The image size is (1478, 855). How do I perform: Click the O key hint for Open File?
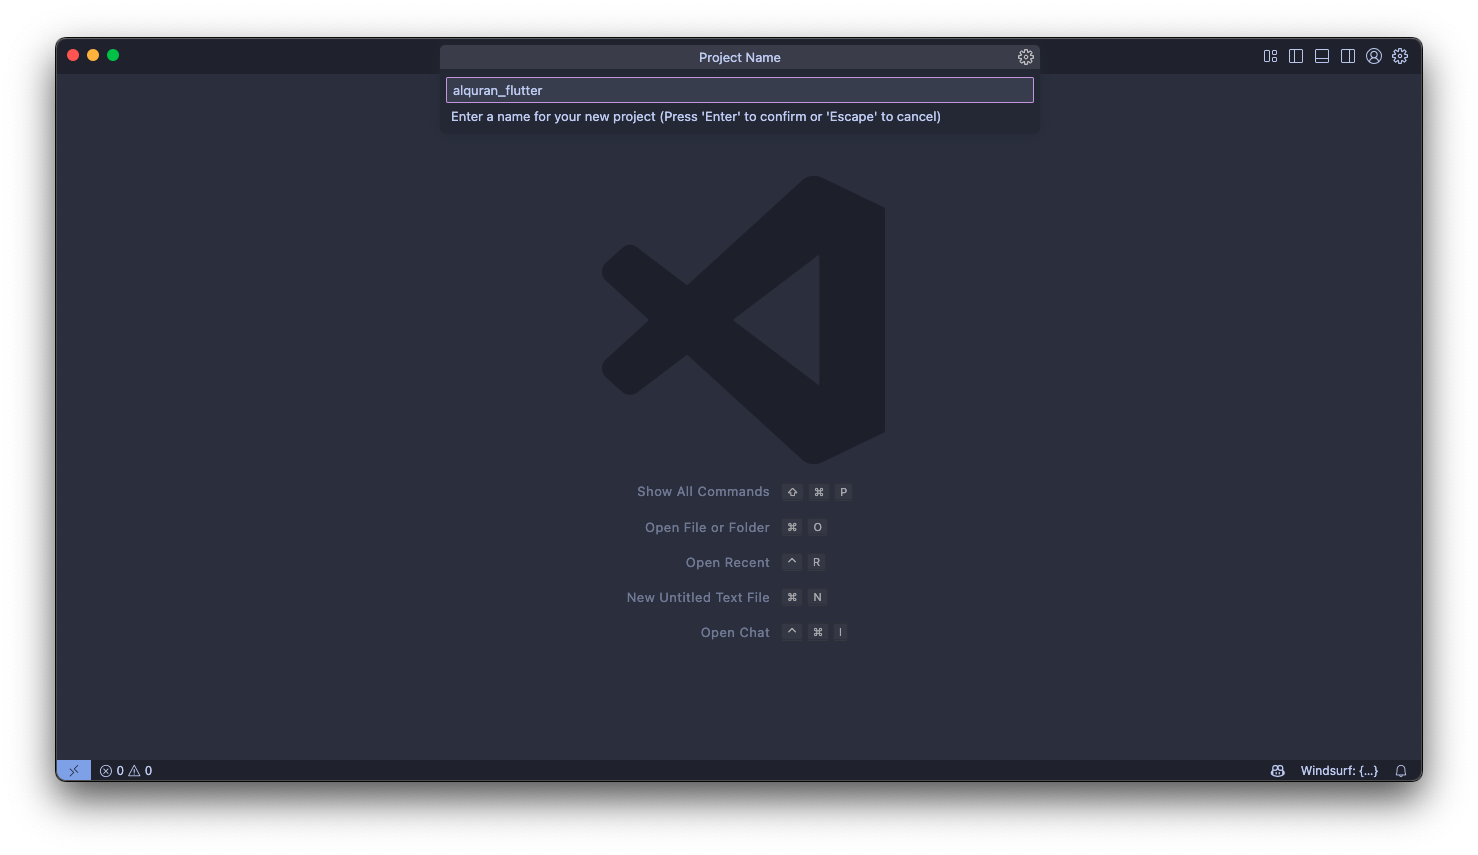pyautogui.click(x=817, y=527)
